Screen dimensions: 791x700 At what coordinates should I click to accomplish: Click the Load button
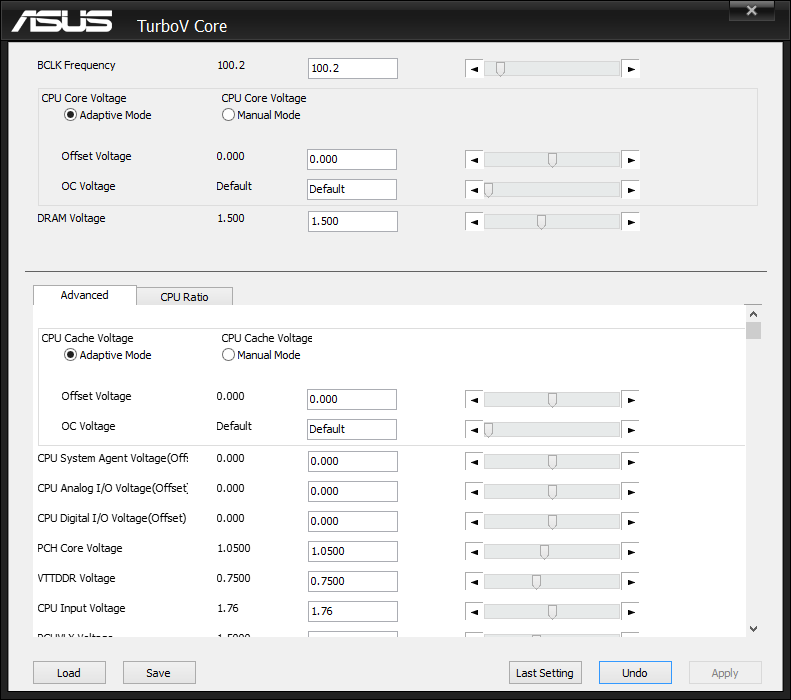(x=68, y=673)
